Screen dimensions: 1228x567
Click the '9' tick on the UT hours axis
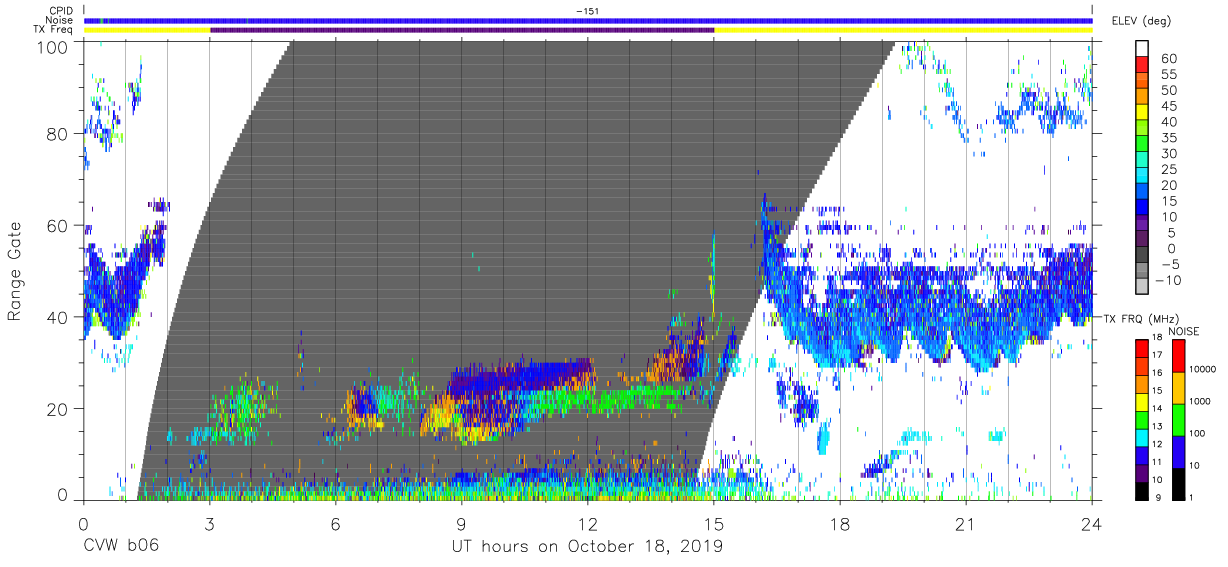click(x=462, y=524)
